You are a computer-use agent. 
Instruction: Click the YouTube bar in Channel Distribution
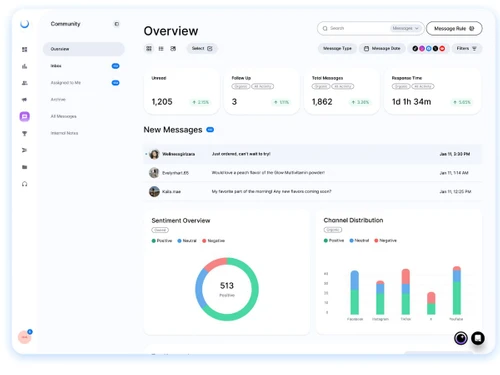(457, 290)
